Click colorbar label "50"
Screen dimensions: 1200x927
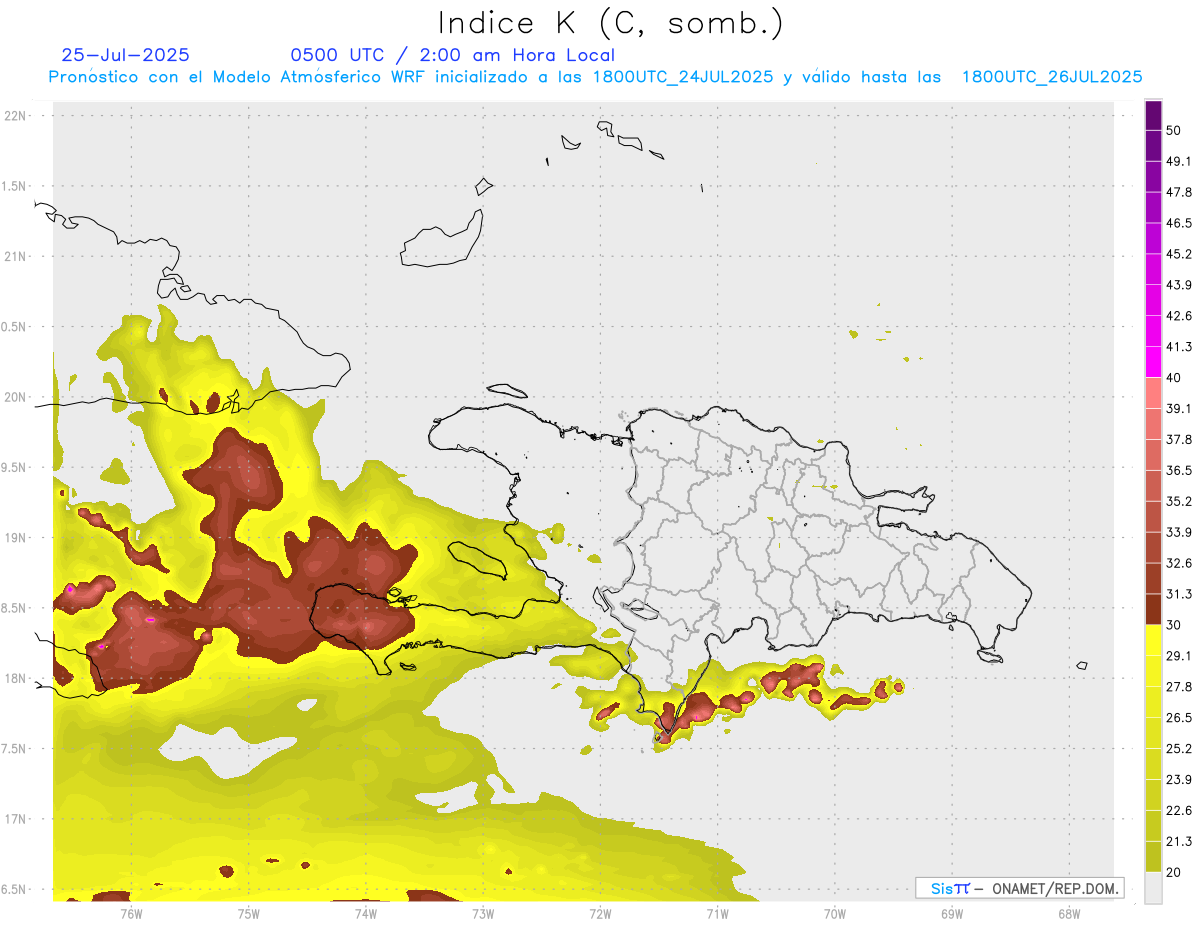[1174, 131]
